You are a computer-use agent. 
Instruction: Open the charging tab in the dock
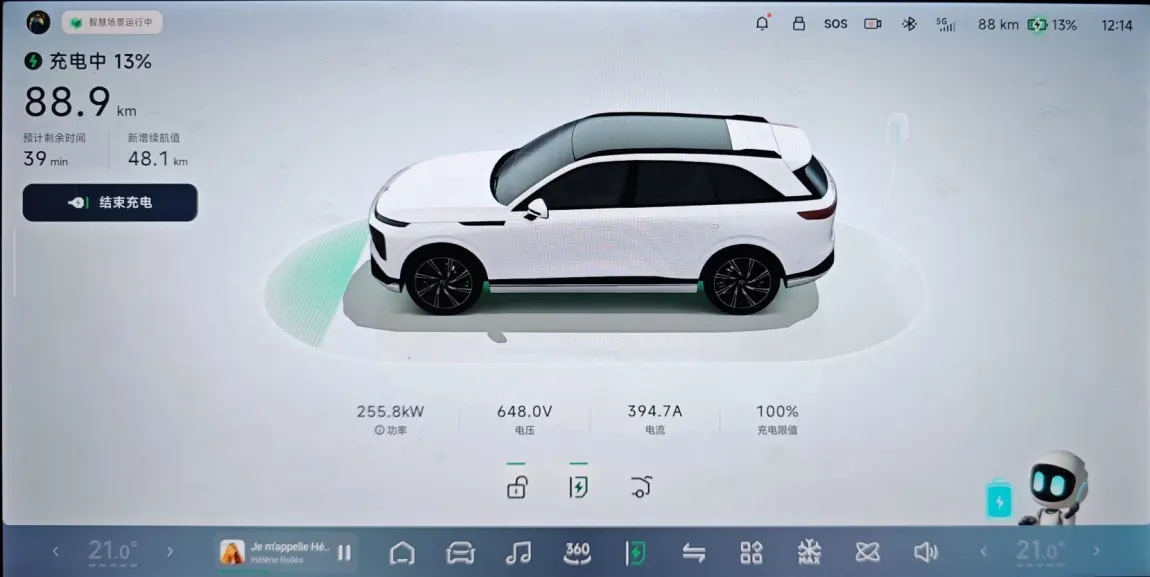635,552
